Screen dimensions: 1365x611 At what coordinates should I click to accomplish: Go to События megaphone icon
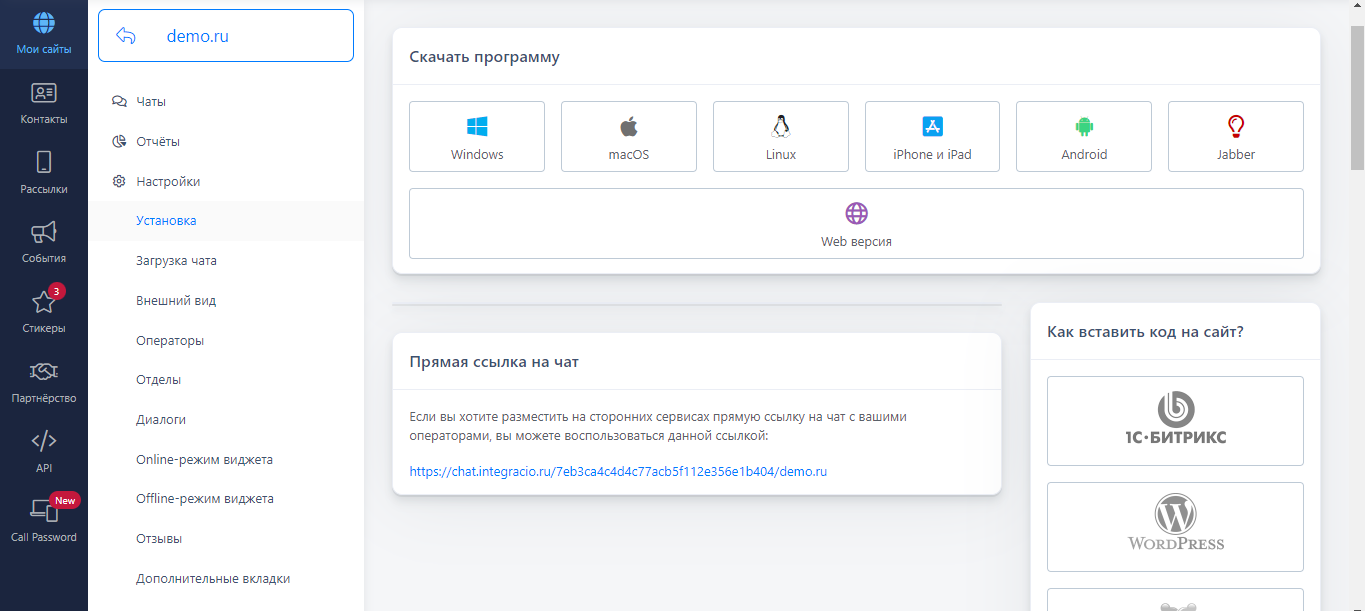[44, 243]
